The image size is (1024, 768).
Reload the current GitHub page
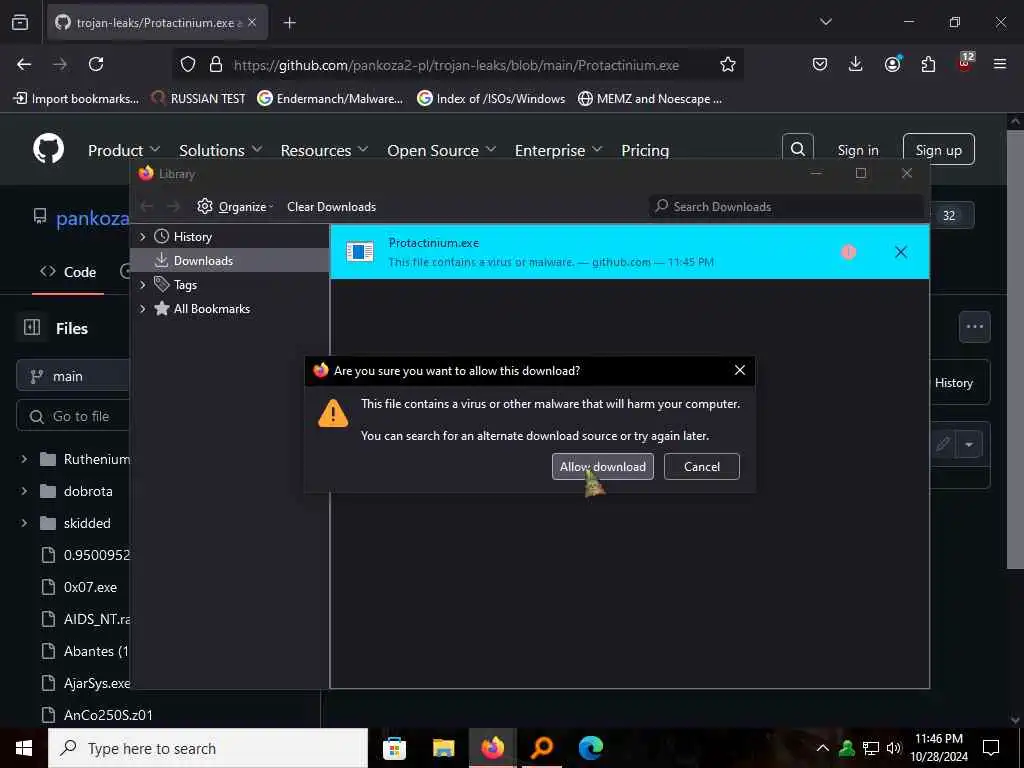tap(96, 64)
